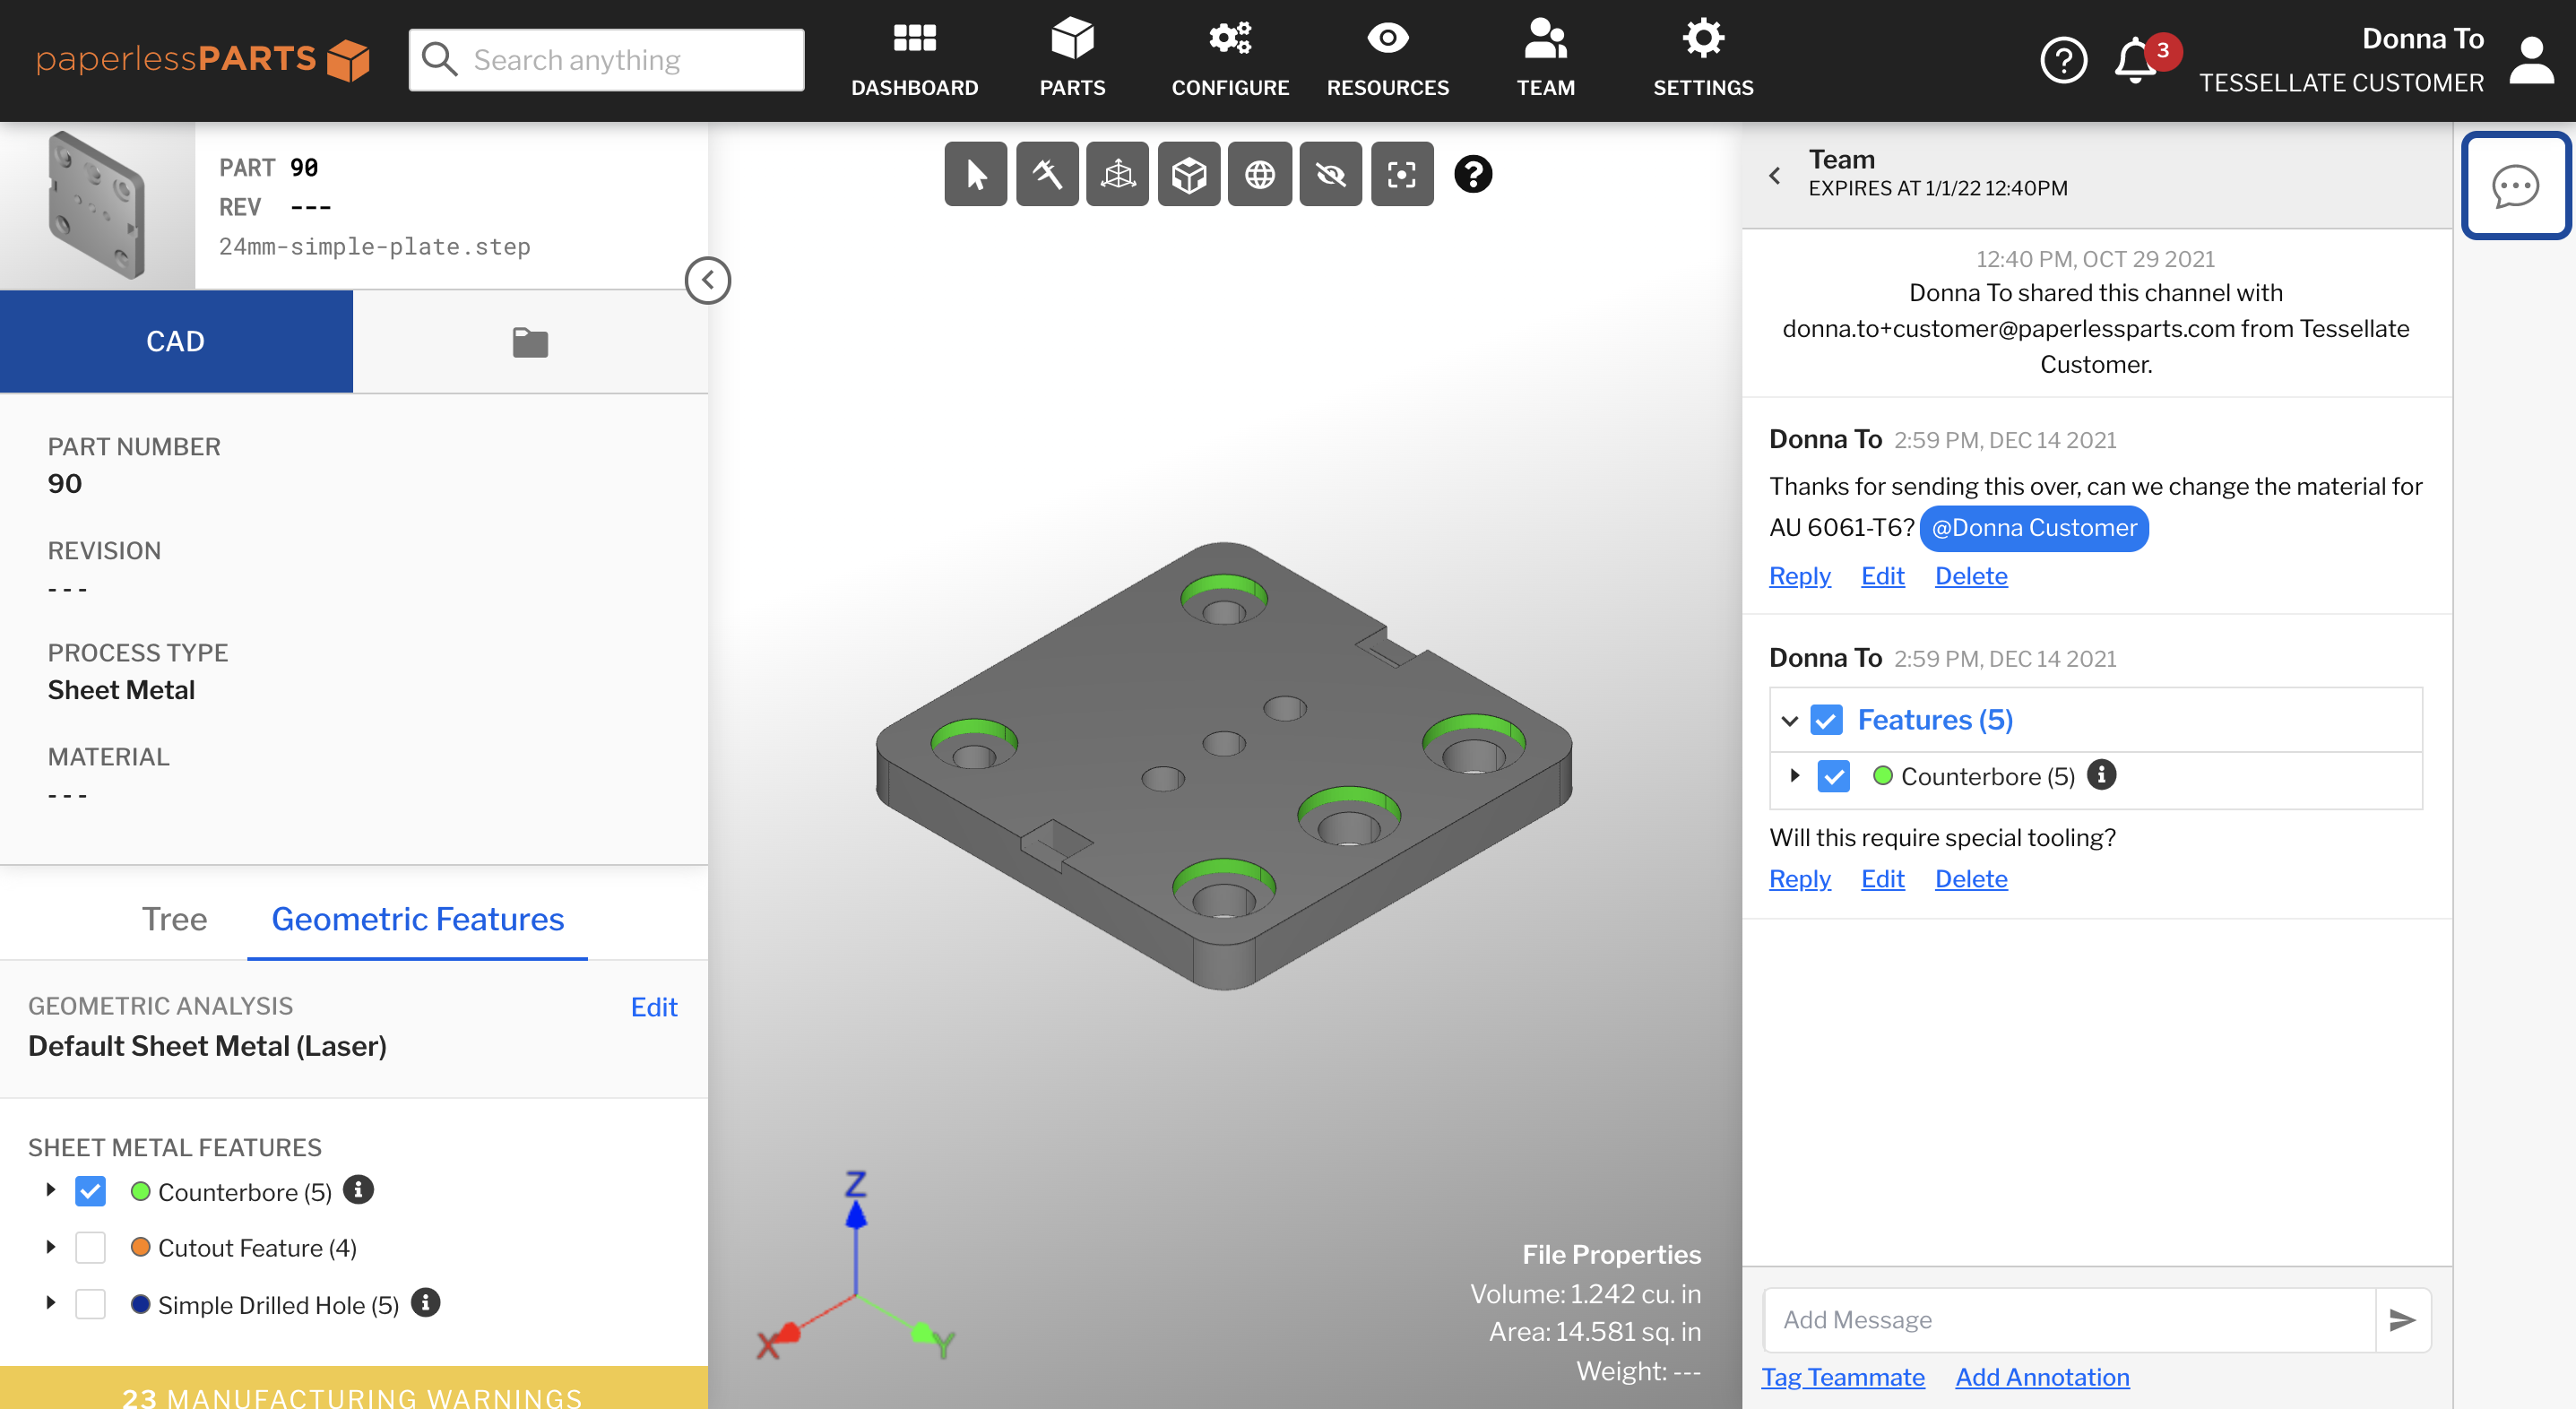Click the fit-to-view focus icon

point(1402,175)
